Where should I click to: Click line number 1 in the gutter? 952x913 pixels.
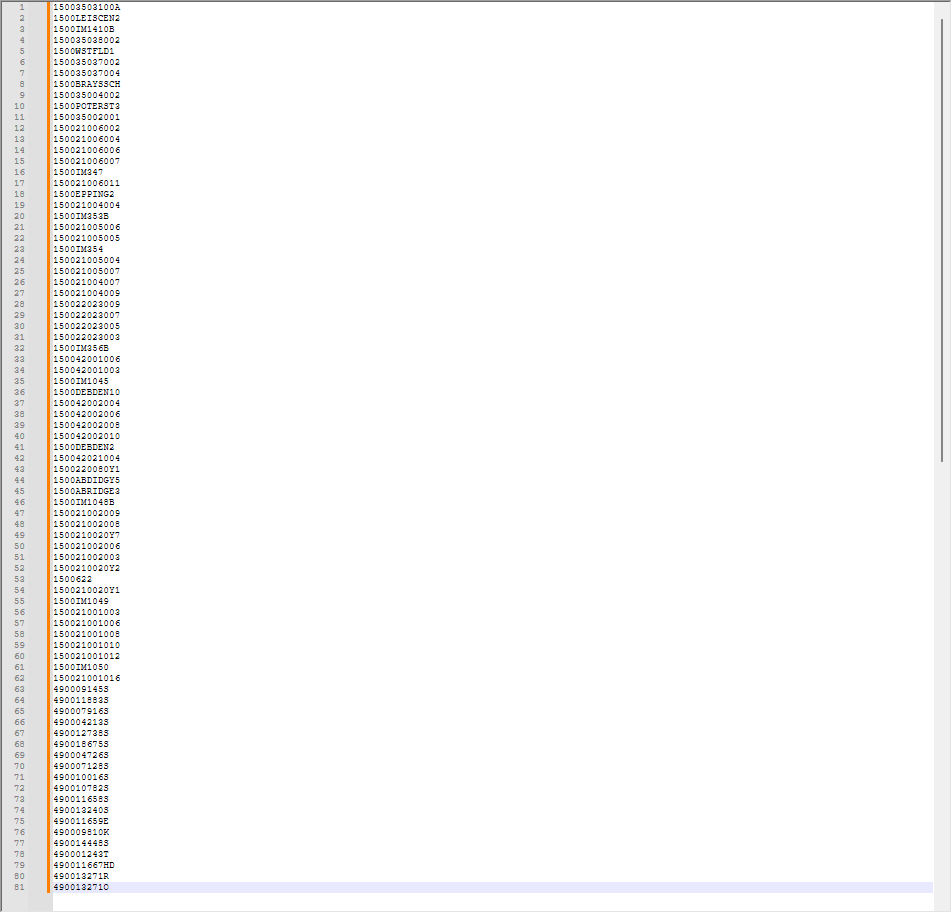pos(22,7)
